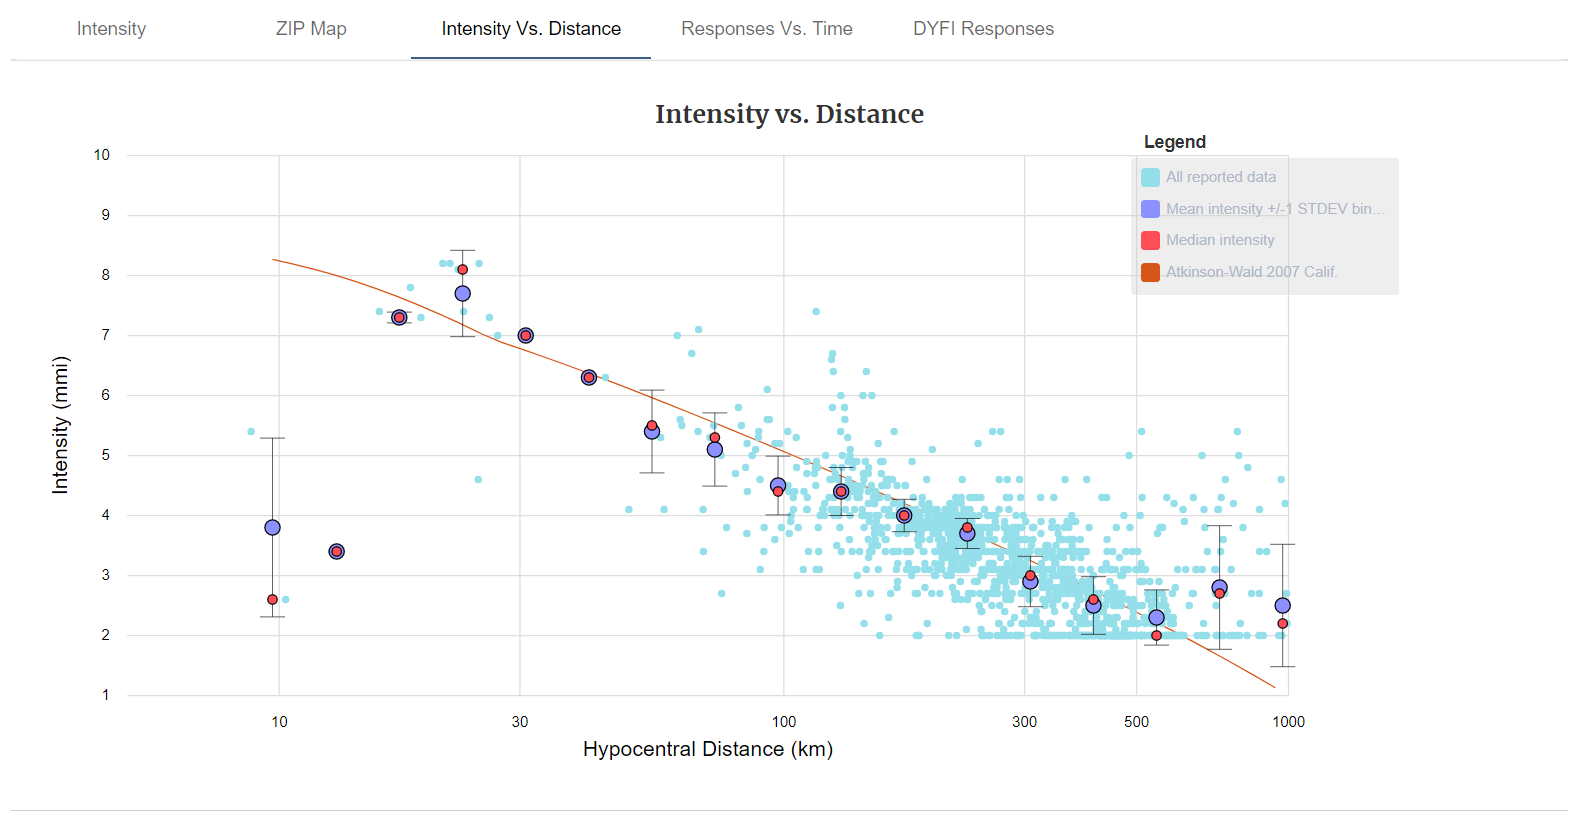1584x823 pixels.
Task: Click the purple Mean intensity legend swatch
Action: (x=1151, y=209)
